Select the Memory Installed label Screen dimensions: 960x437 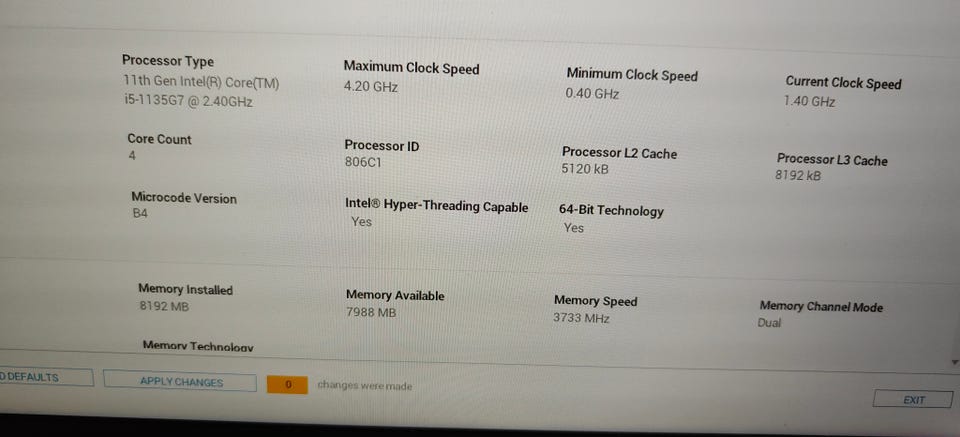pyautogui.click(x=185, y=289)
